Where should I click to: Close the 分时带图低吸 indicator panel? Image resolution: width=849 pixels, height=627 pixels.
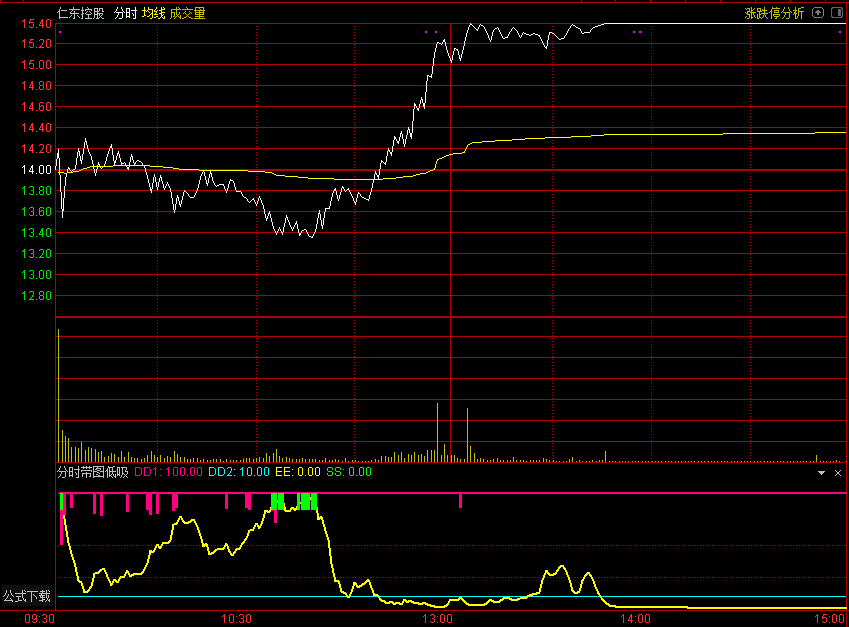[838, 473]
